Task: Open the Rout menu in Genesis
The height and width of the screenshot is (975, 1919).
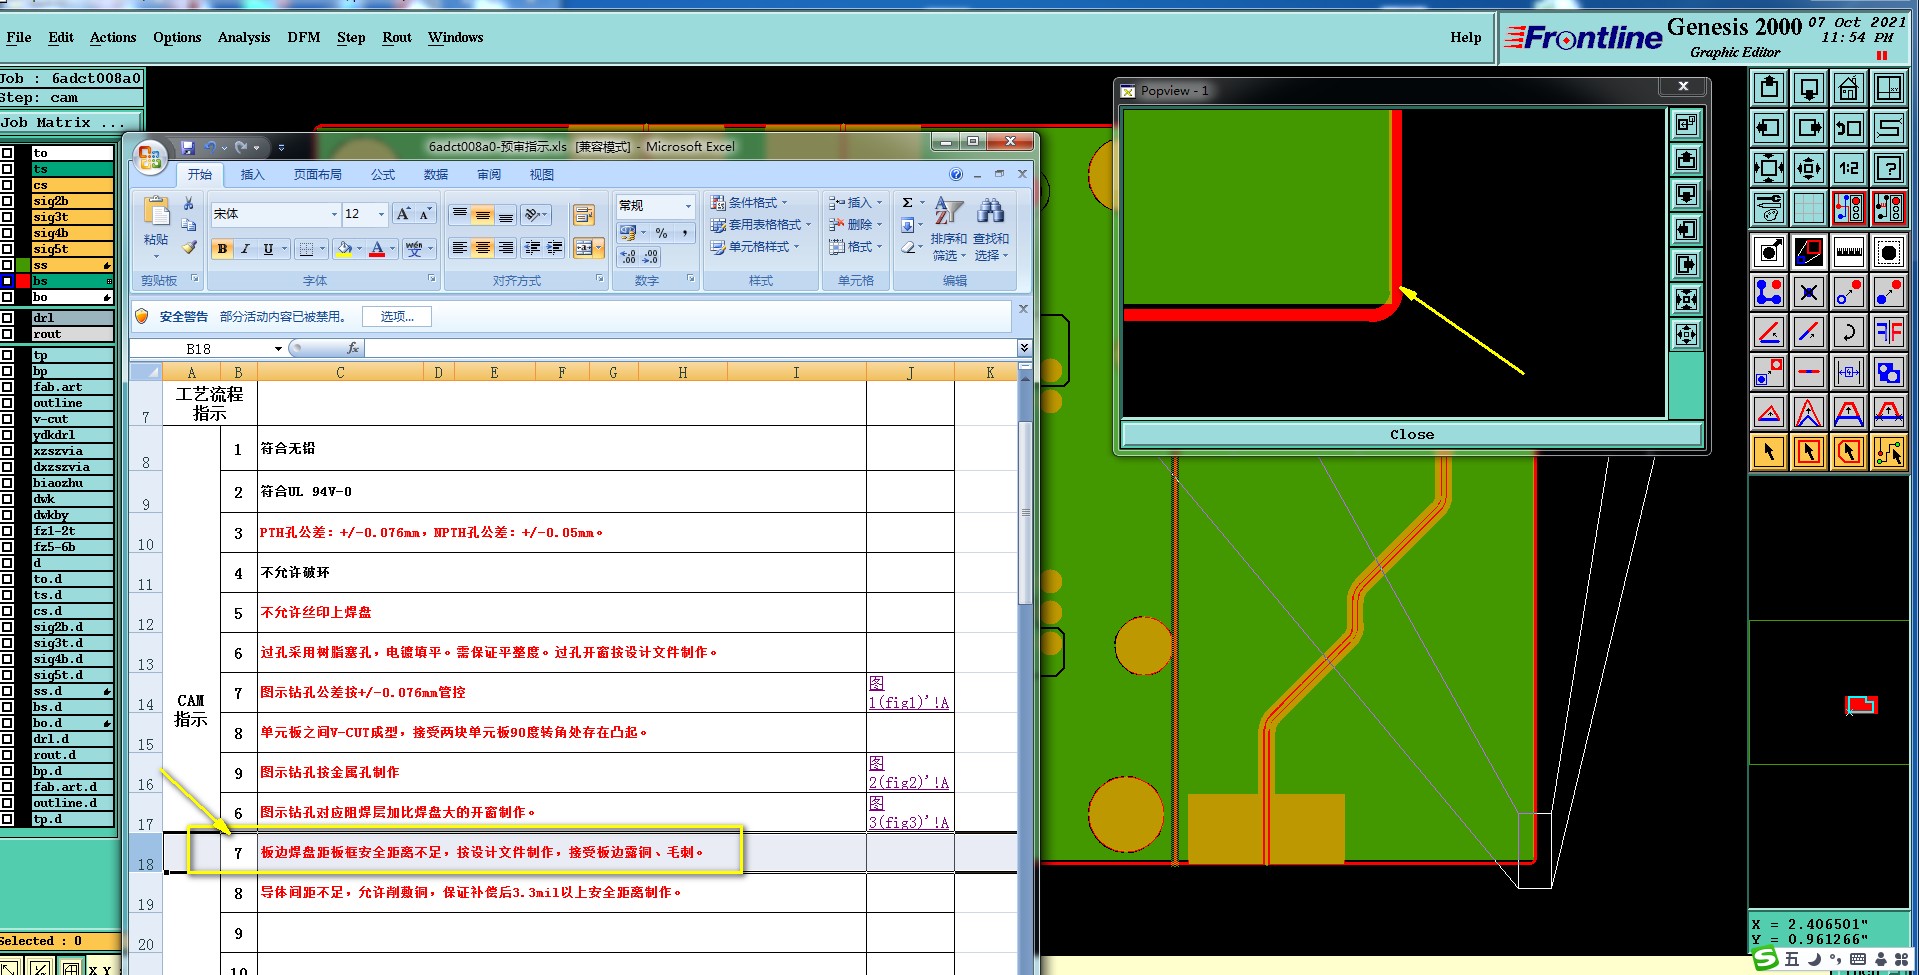Action: point(397,37)
